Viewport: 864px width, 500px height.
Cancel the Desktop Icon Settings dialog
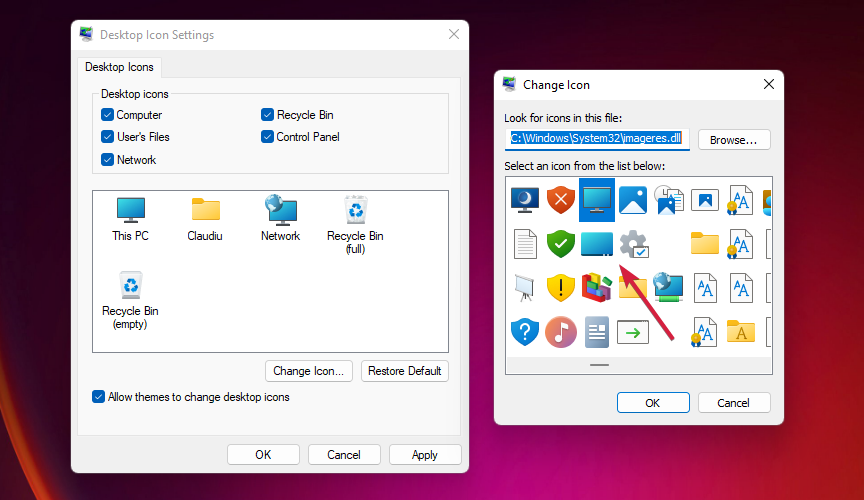click(x=344, y=455)
